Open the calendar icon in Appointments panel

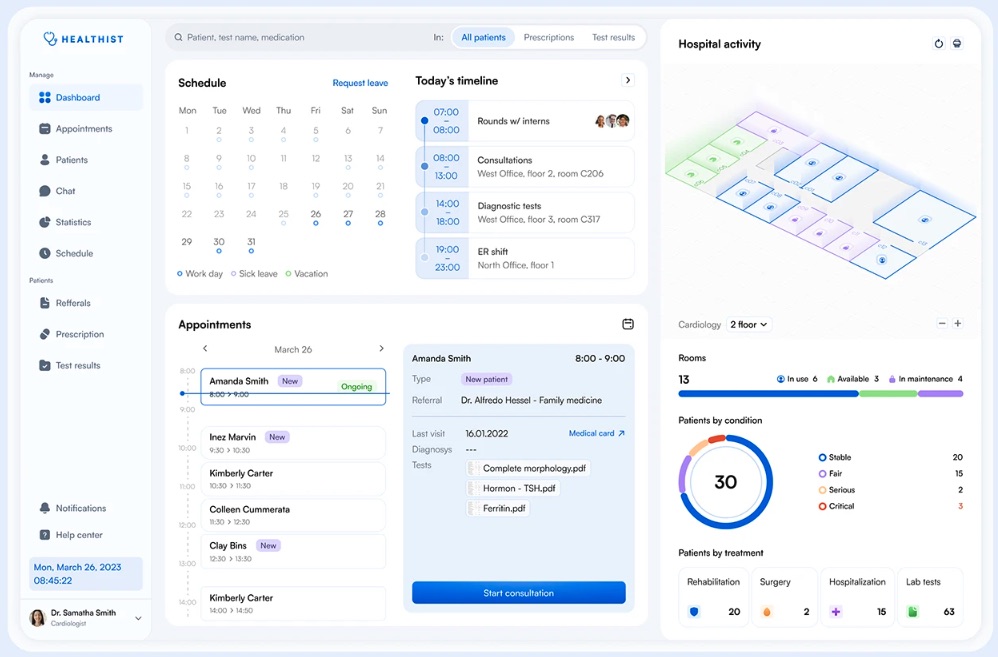(628, 324)
